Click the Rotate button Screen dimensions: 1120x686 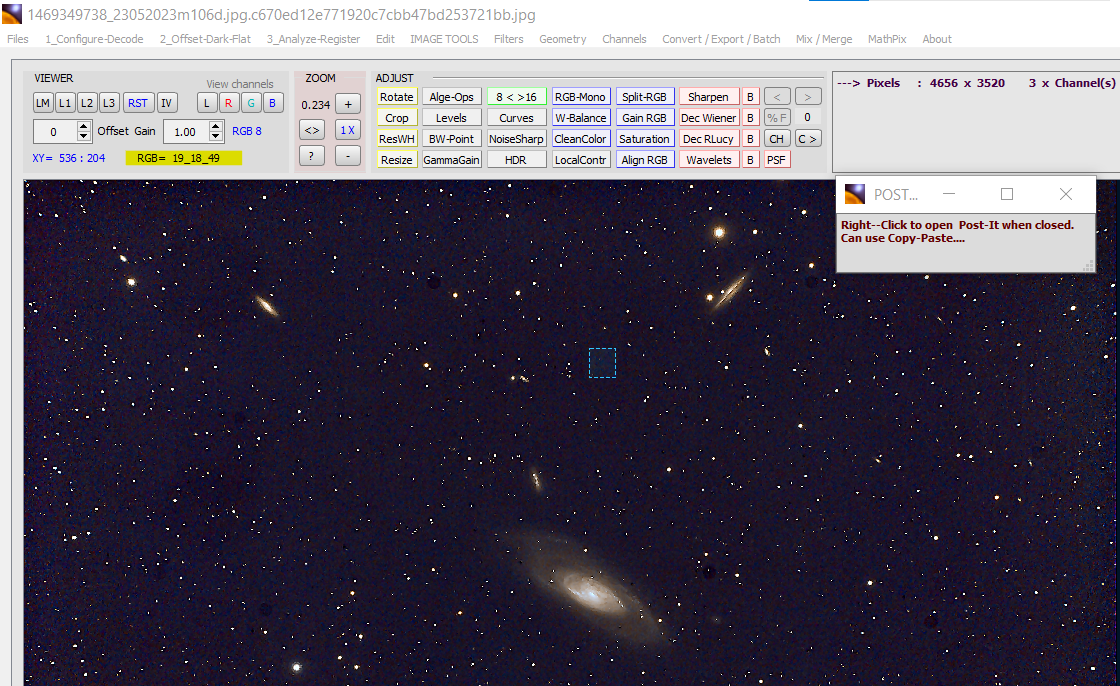pos(396,97)
